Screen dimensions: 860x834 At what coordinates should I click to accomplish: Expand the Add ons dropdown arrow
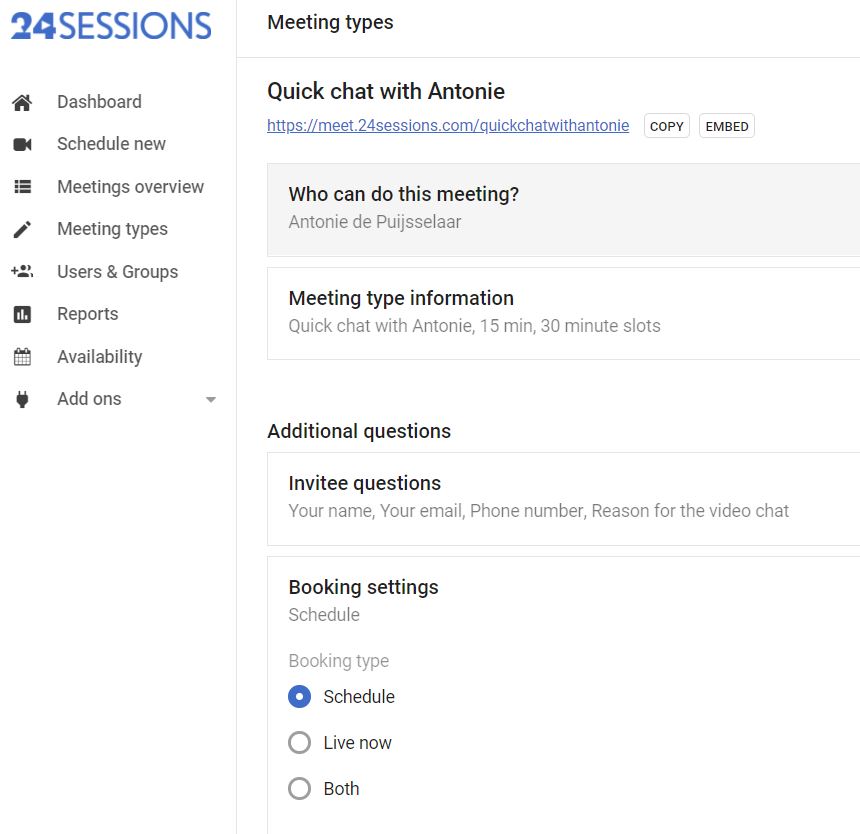210,400
